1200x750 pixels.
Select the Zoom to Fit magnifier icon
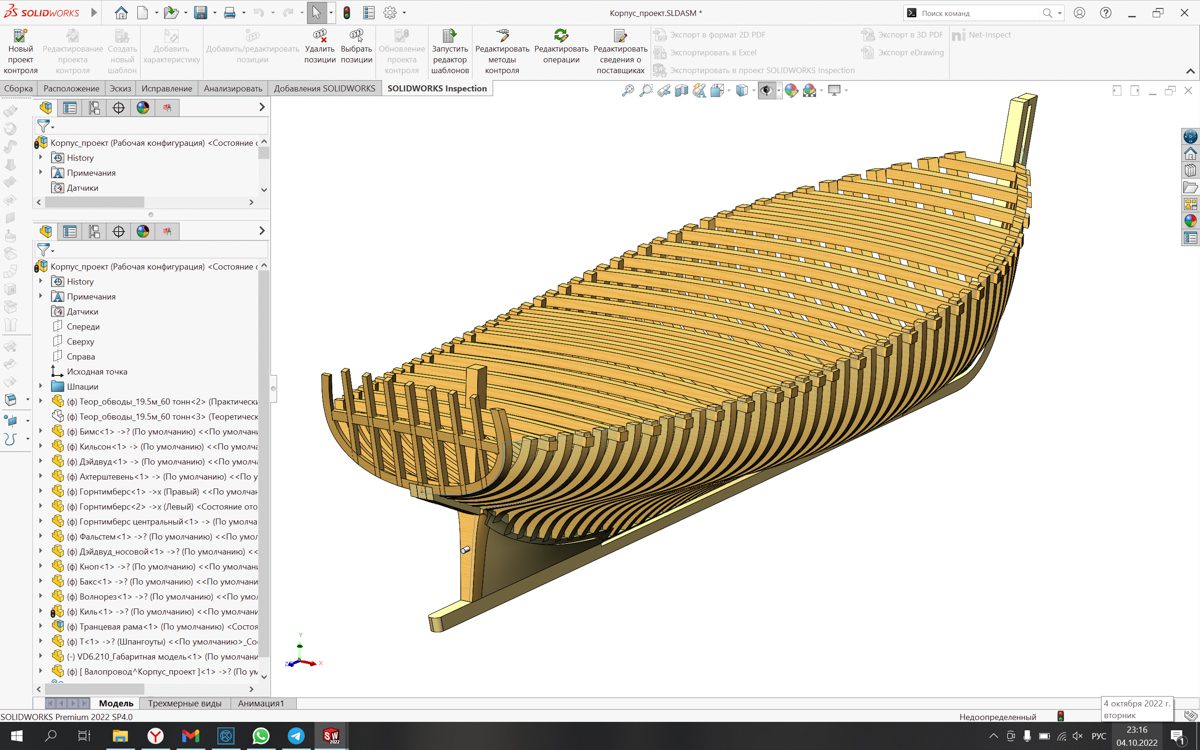pyautogui.click(x=628, y=91)
